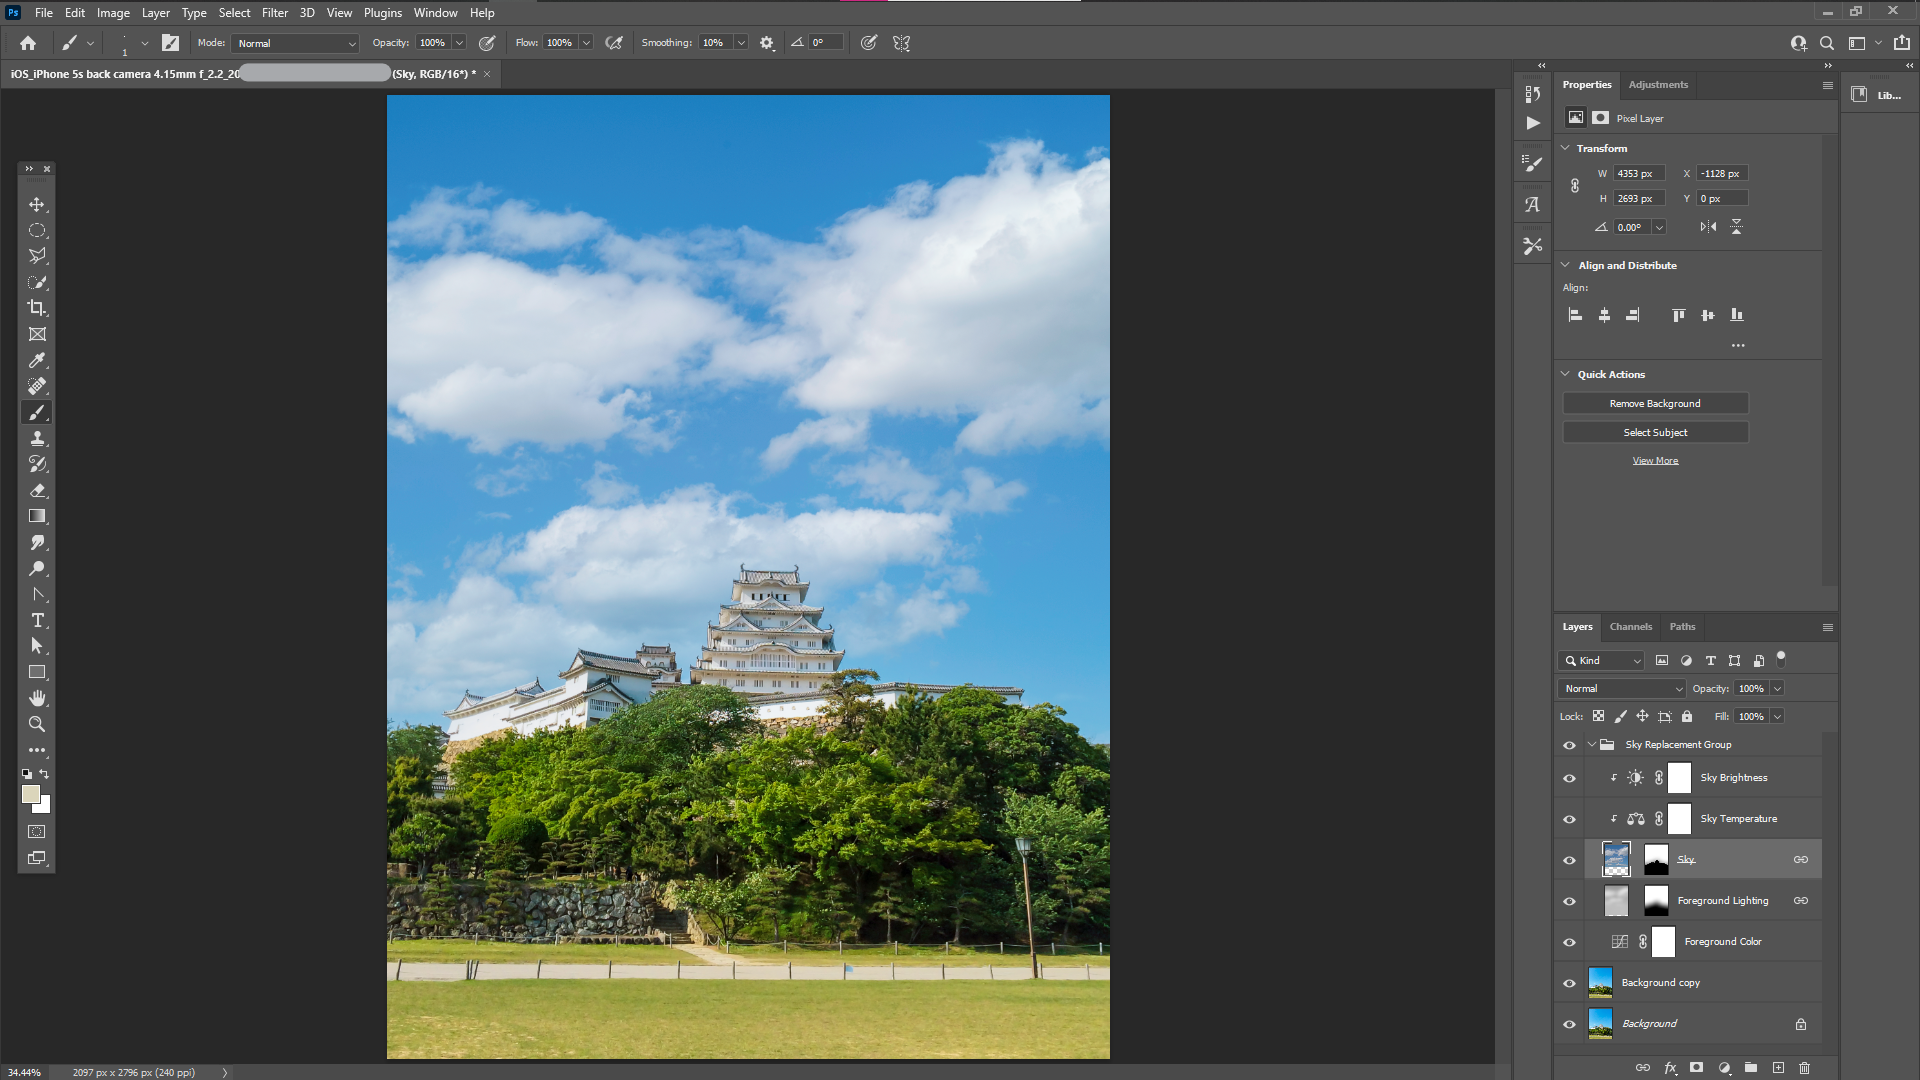Select the Clone Stamp tool

pyautogui.click(x=37, y=438)
